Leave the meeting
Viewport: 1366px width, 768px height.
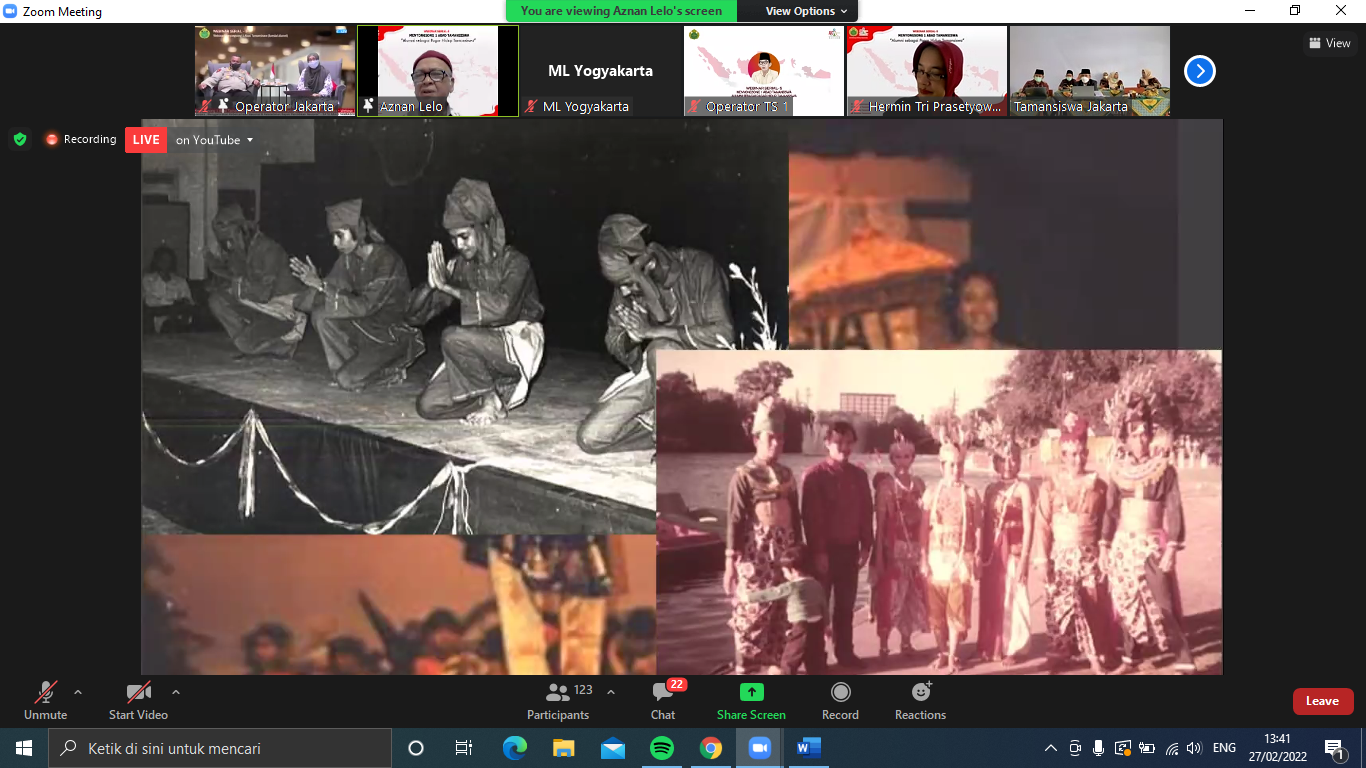pyautogui.click(x=1322, y=701)
